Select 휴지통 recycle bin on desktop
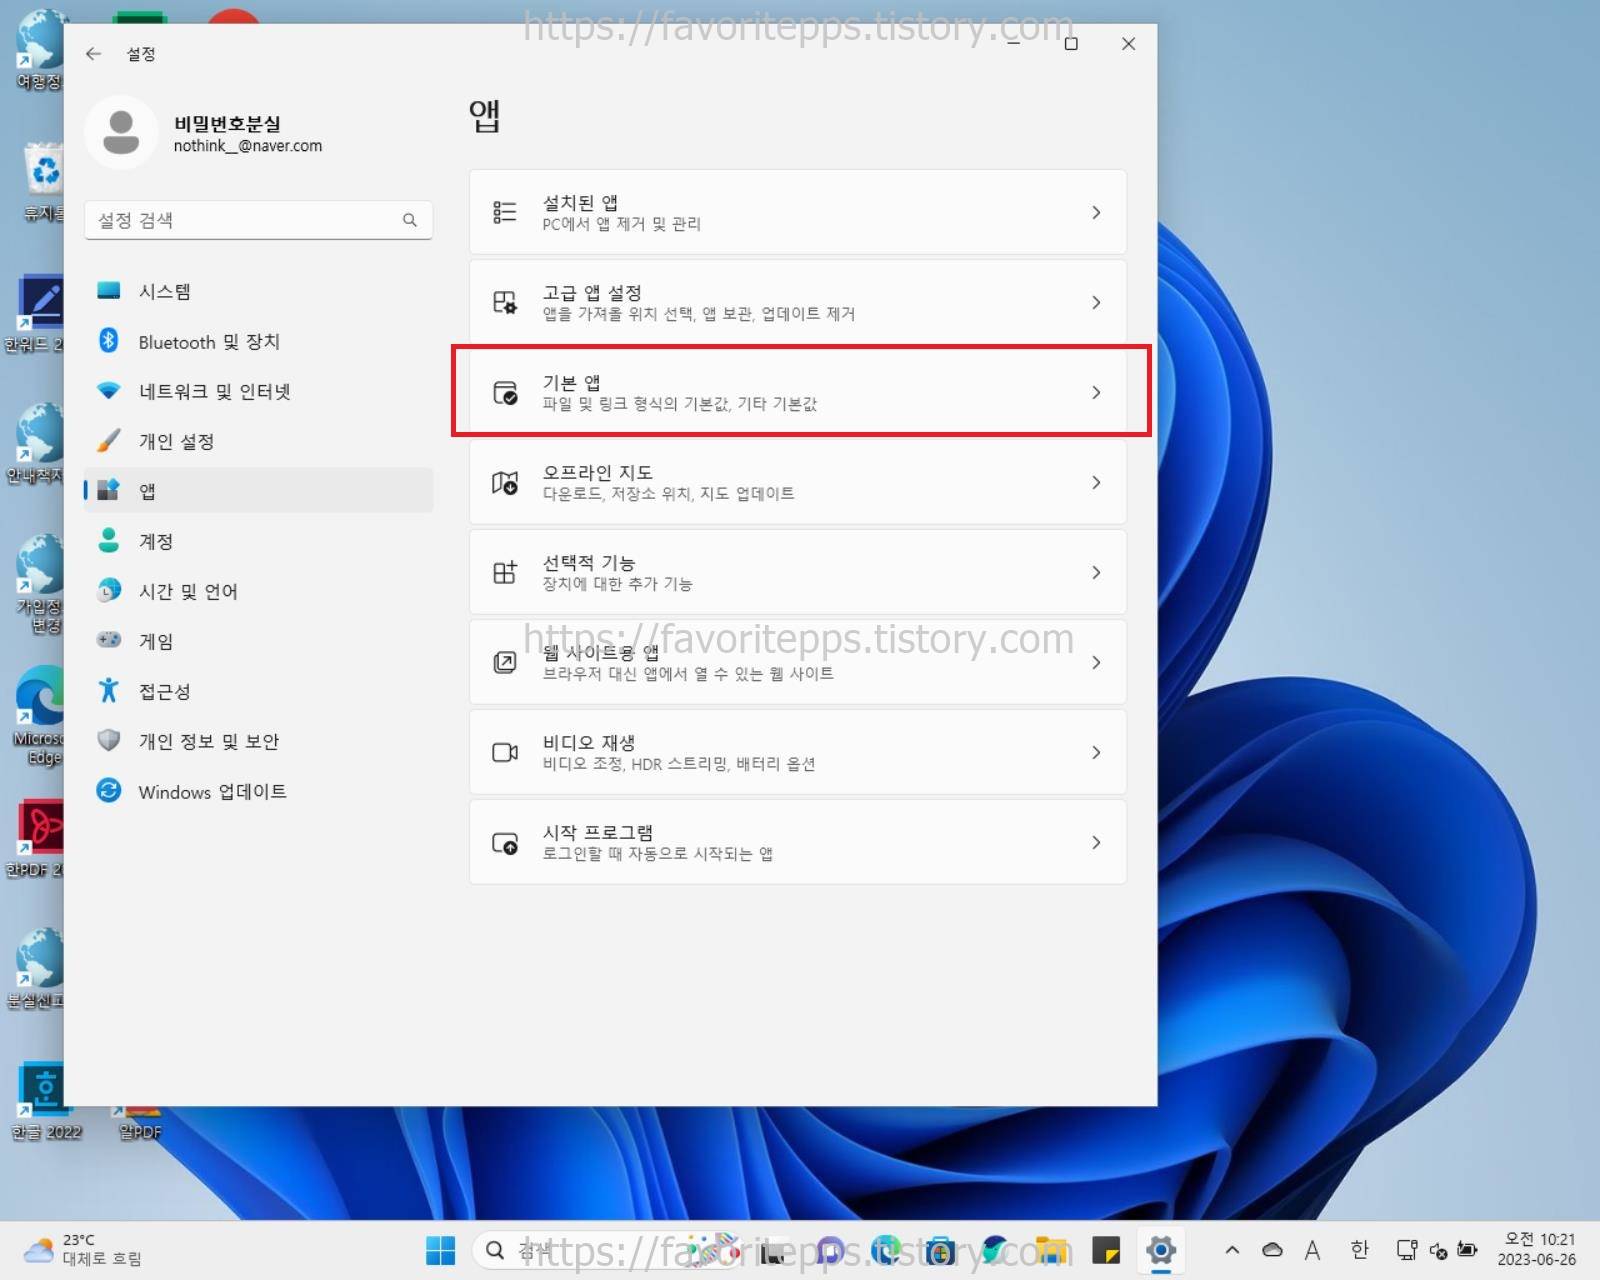The image size is (1600, 1280). coord(43,182)
